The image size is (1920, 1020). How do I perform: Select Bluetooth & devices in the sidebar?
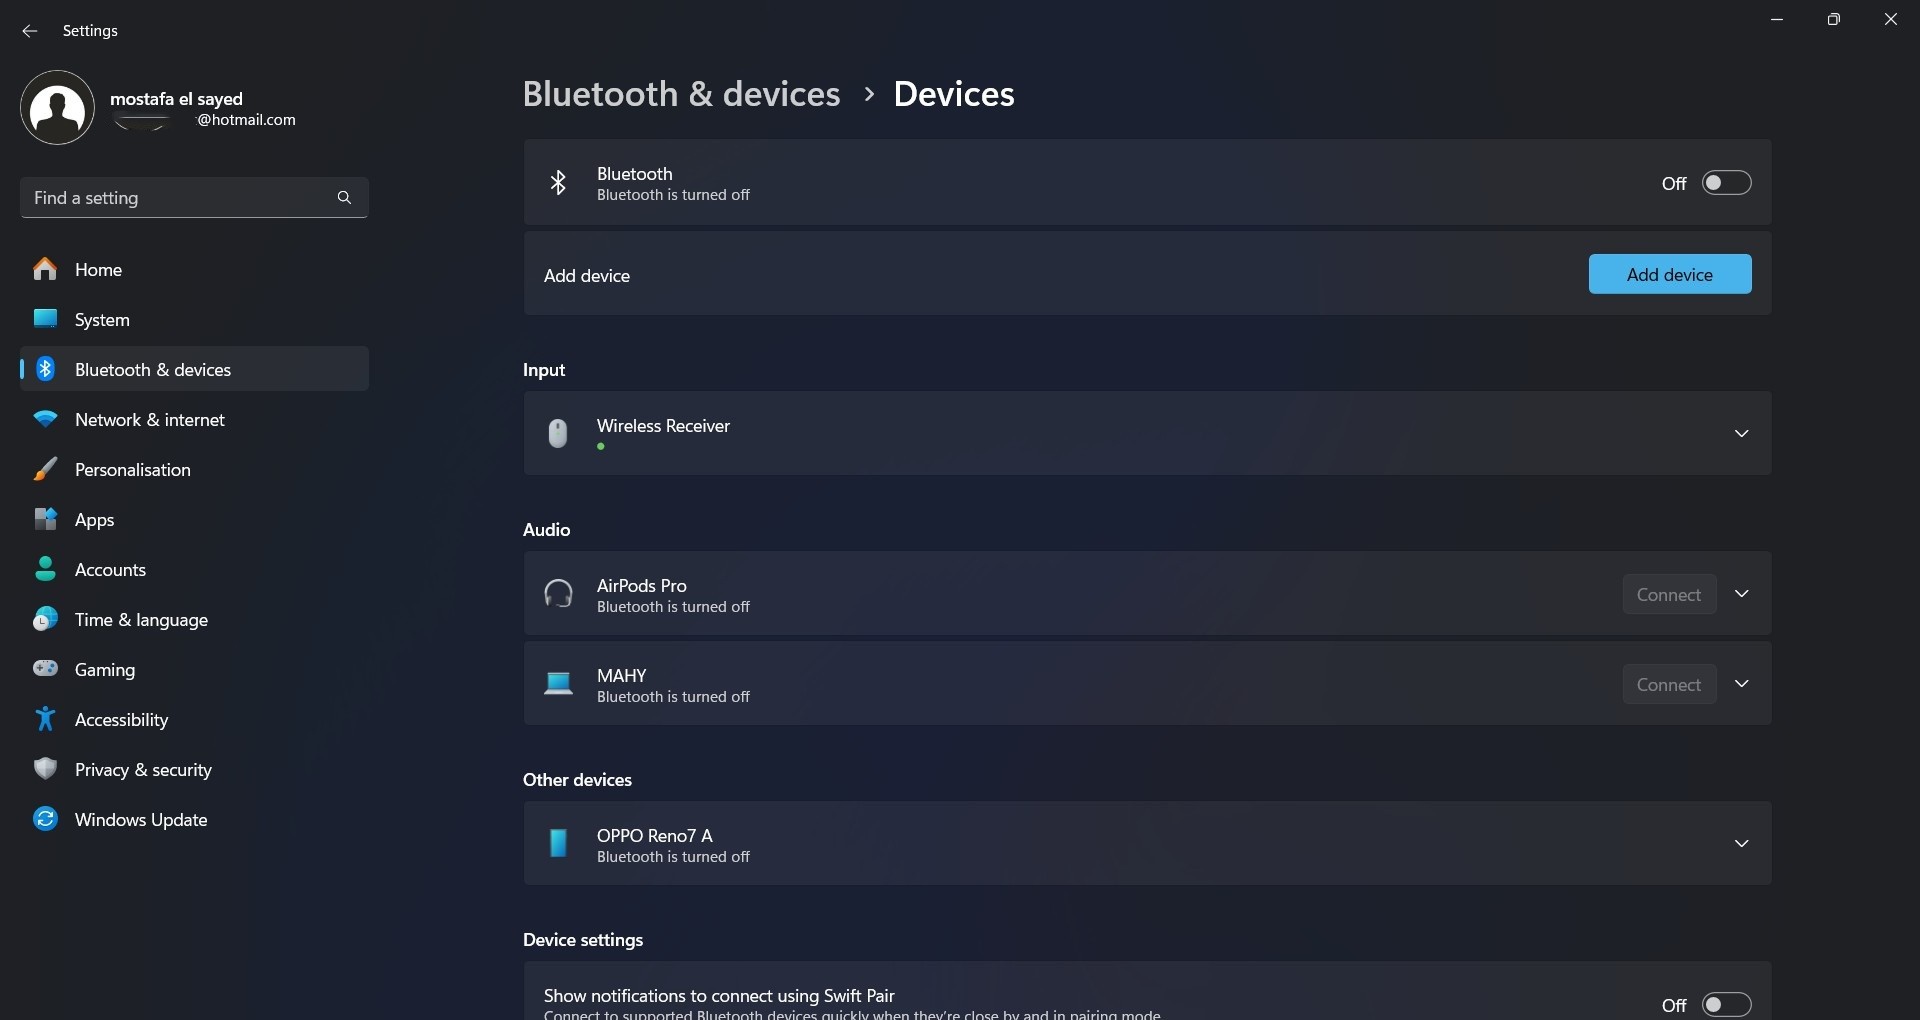click(x=152, y=369)
